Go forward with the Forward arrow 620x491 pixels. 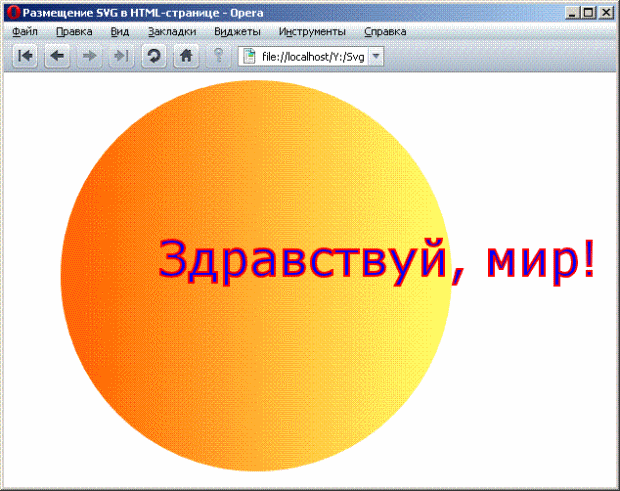(89, 56)
